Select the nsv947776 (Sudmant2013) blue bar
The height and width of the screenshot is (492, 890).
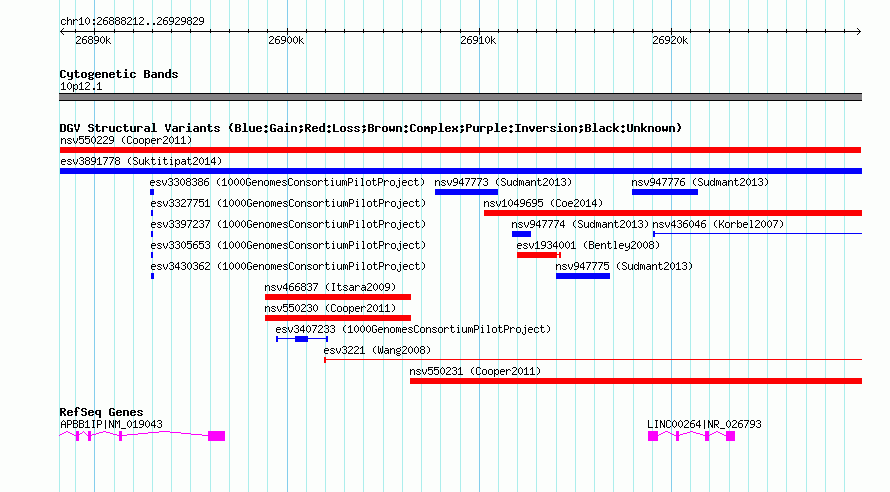pos(665,192)
